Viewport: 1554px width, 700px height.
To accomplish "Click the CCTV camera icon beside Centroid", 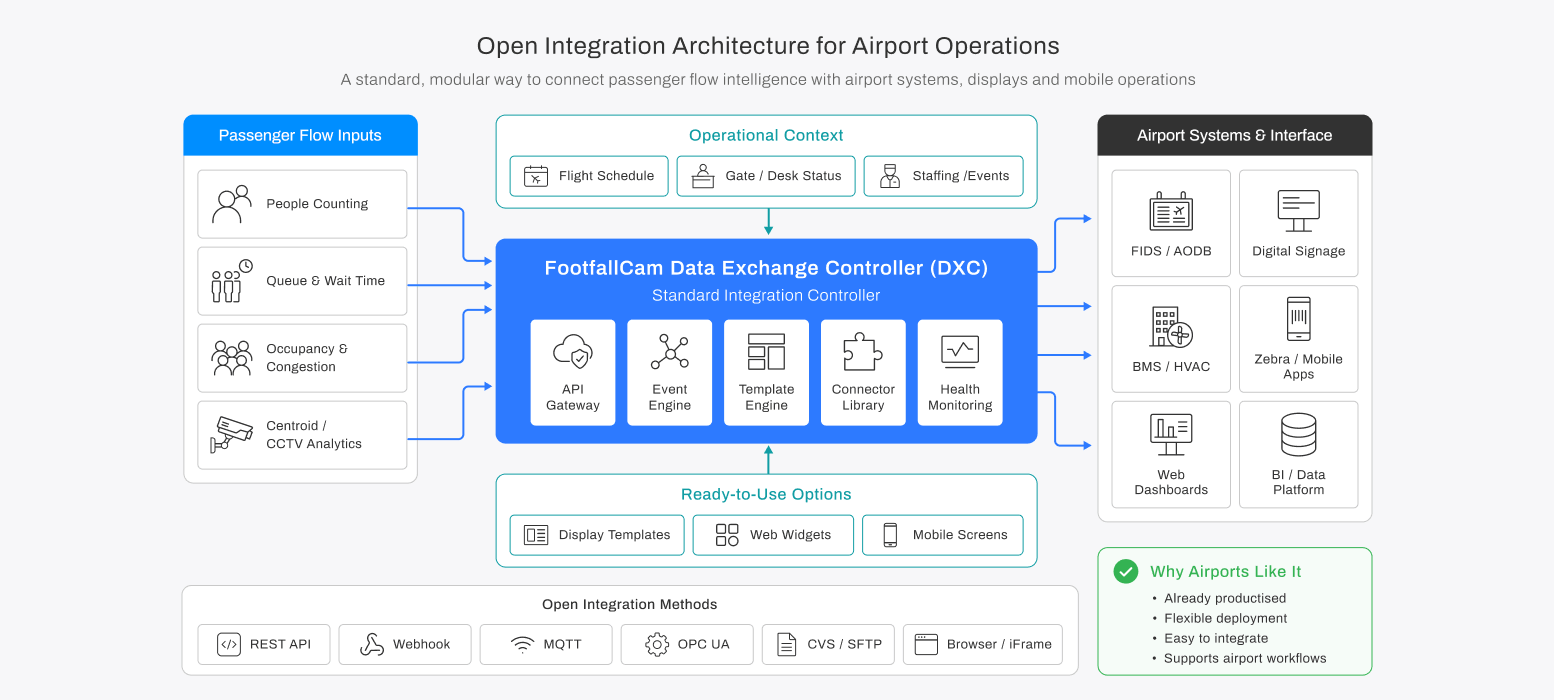I will click(x=232, y=435).
